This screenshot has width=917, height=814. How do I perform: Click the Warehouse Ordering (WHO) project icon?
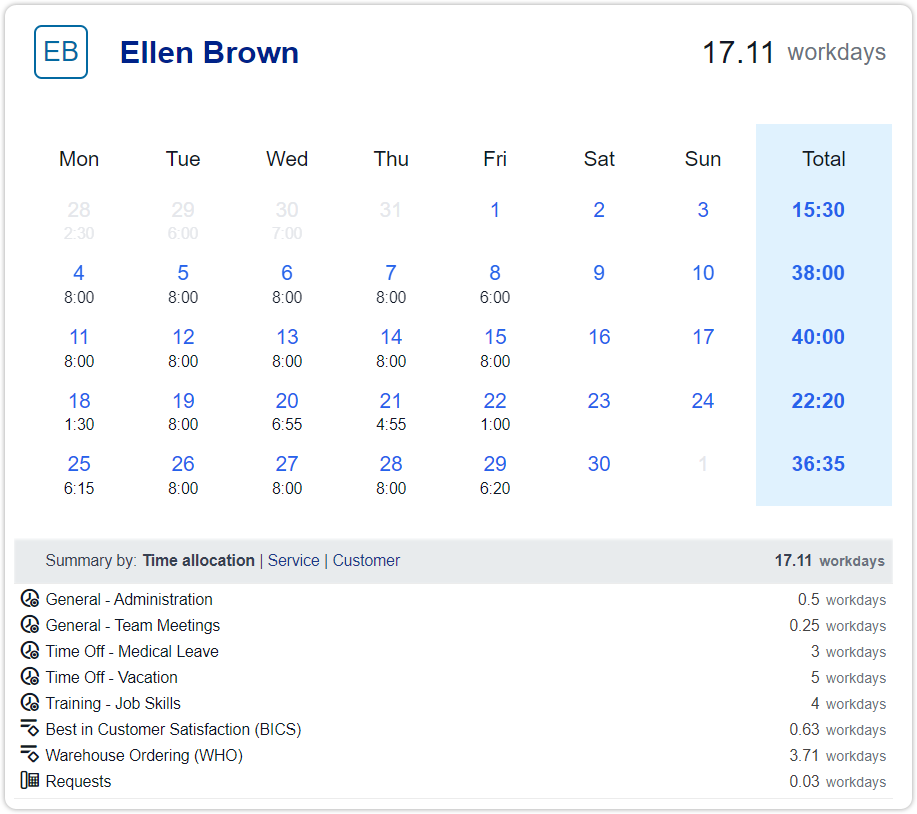[x=30, y=754]
